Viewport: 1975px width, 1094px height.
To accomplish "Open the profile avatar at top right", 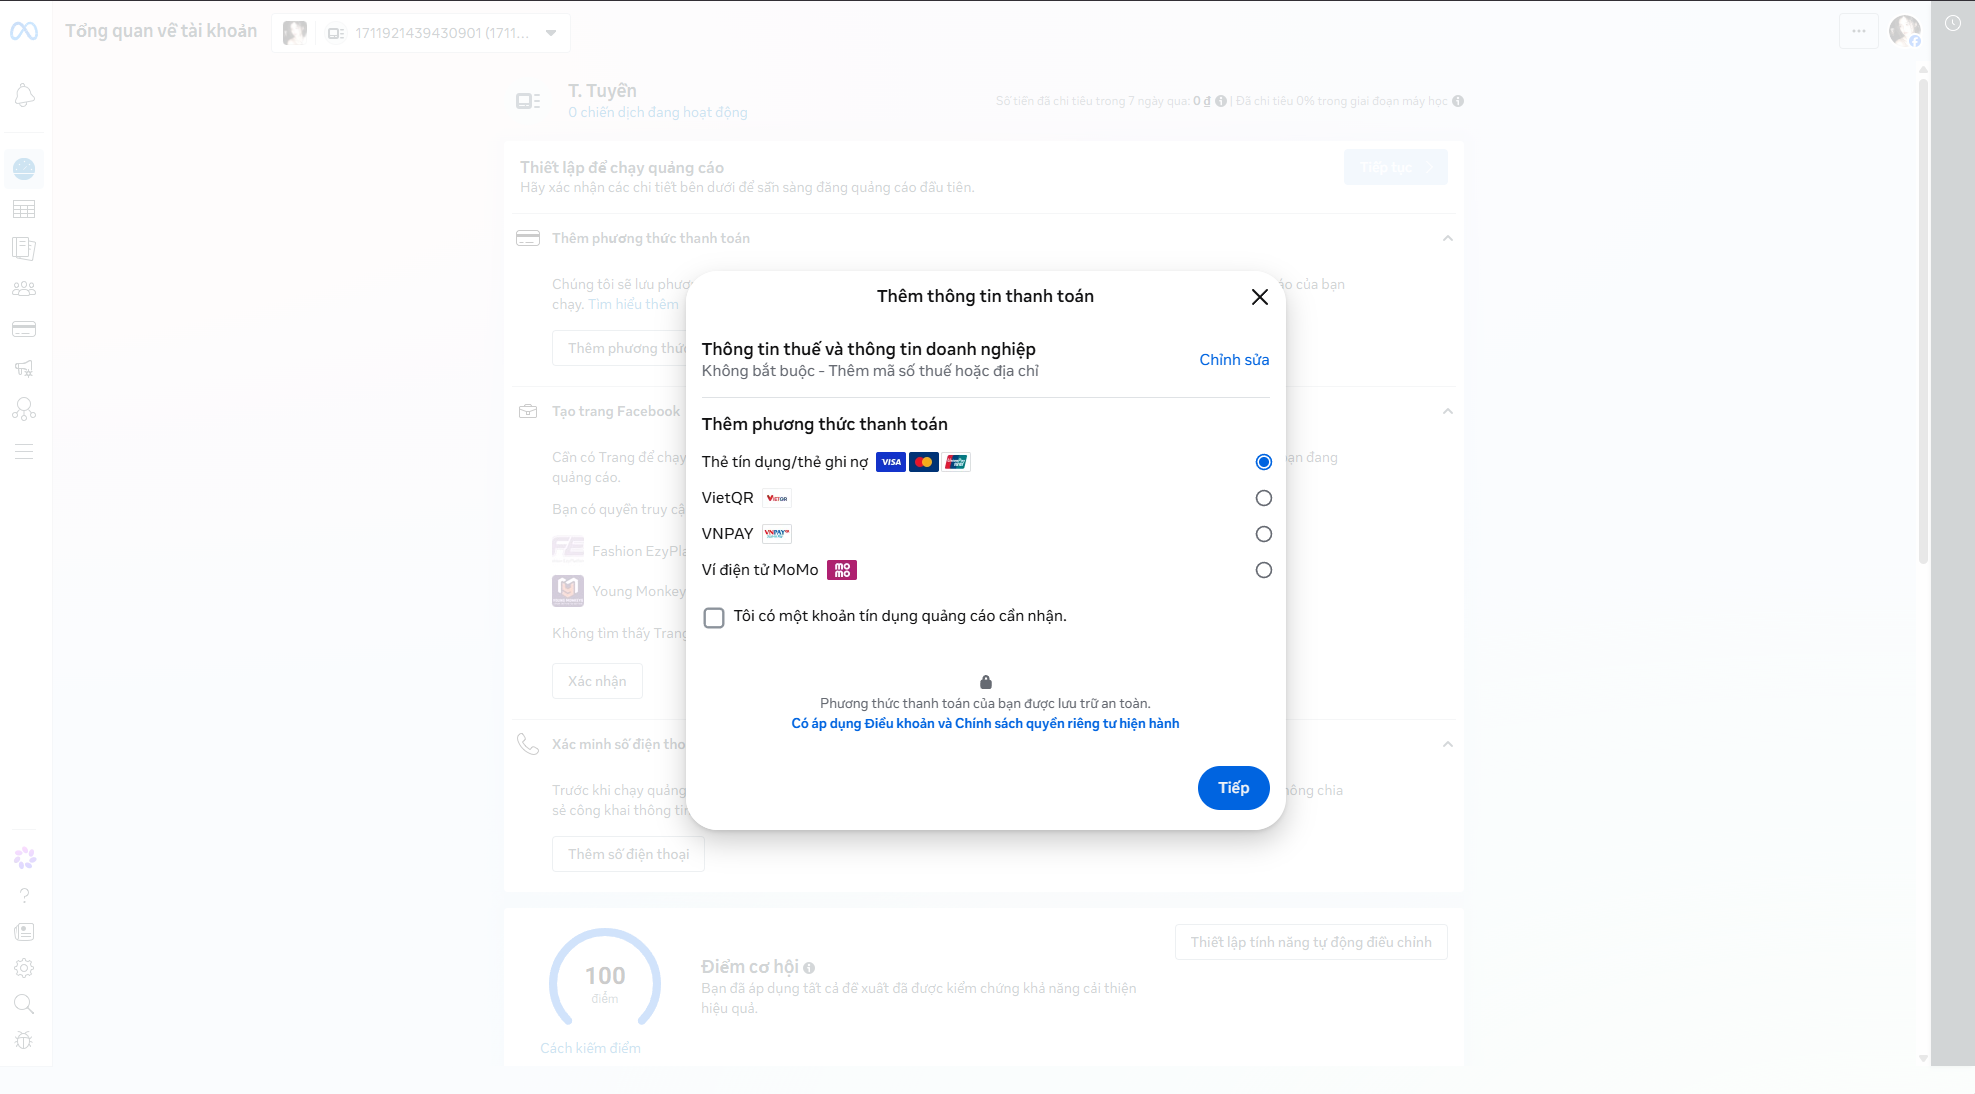I will coord(1904,31).
